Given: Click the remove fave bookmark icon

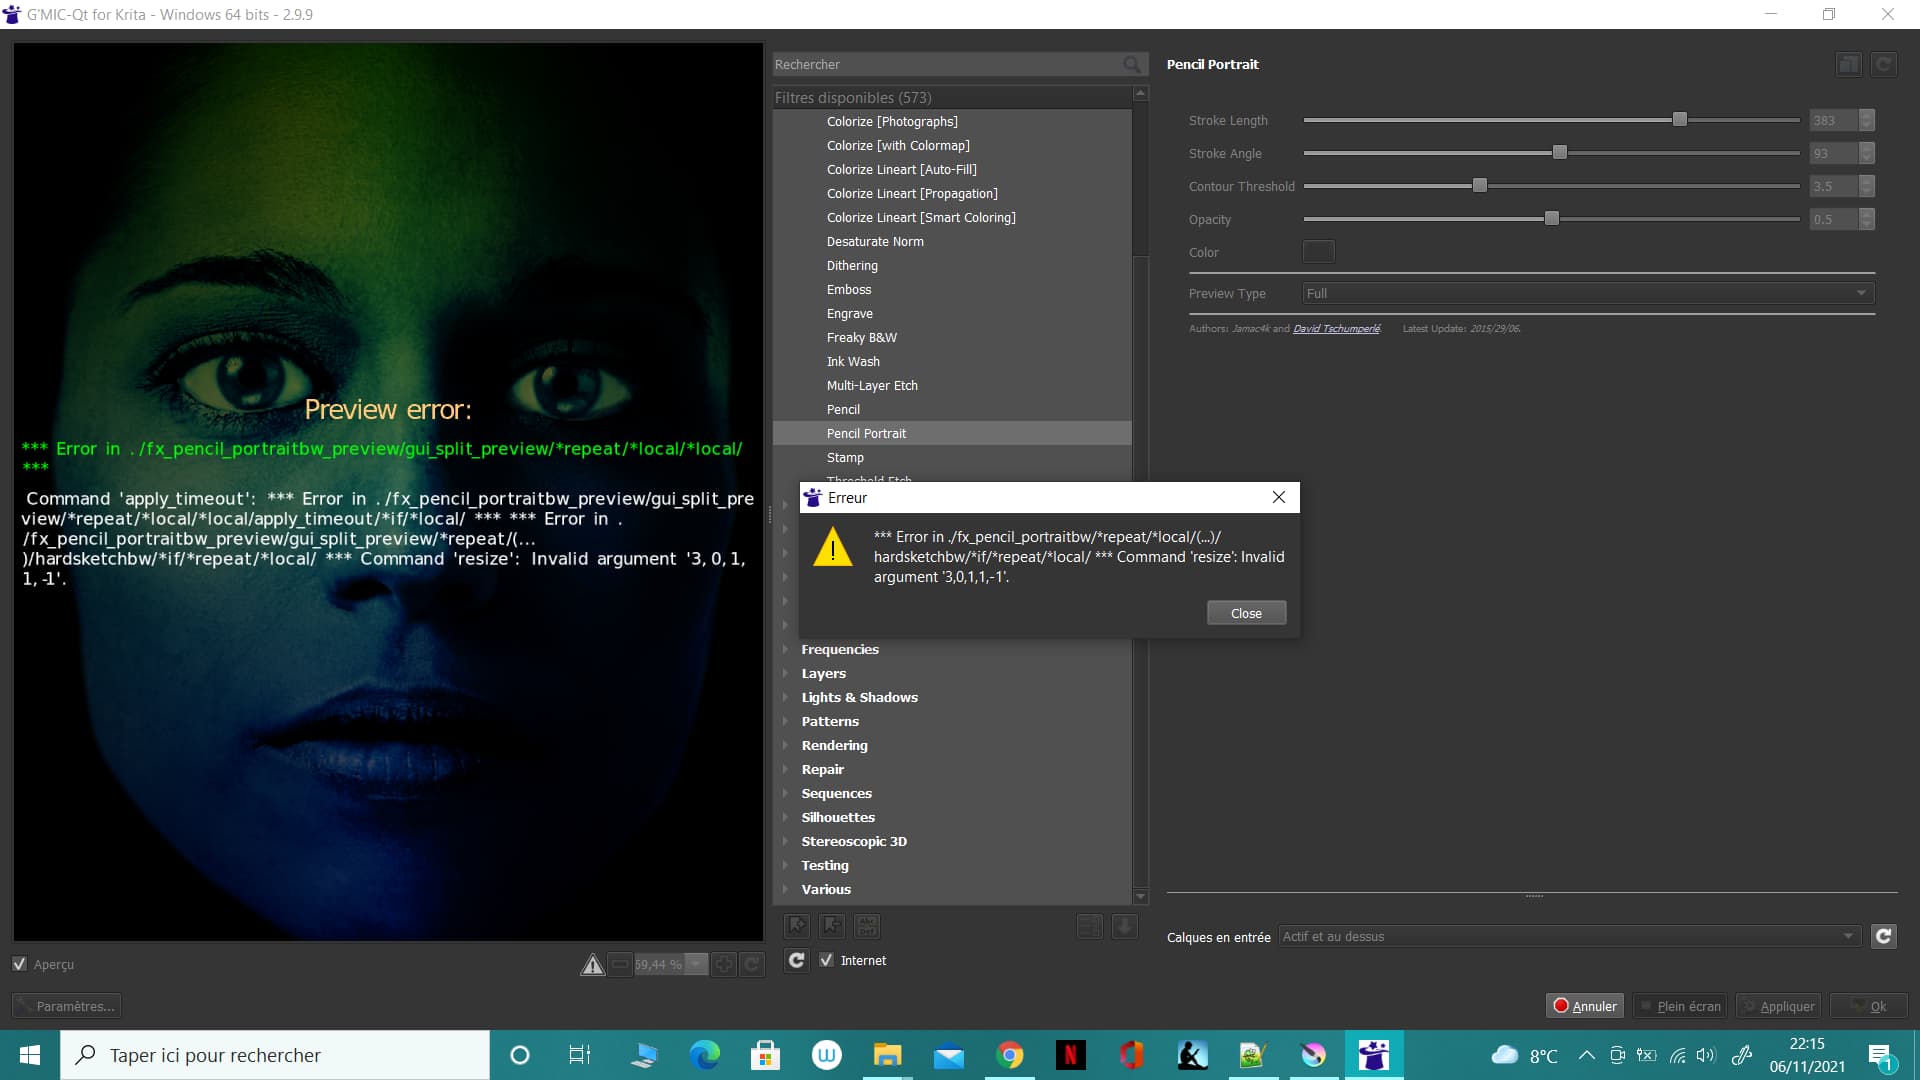Looking at the screenshot, I should 832,926.
